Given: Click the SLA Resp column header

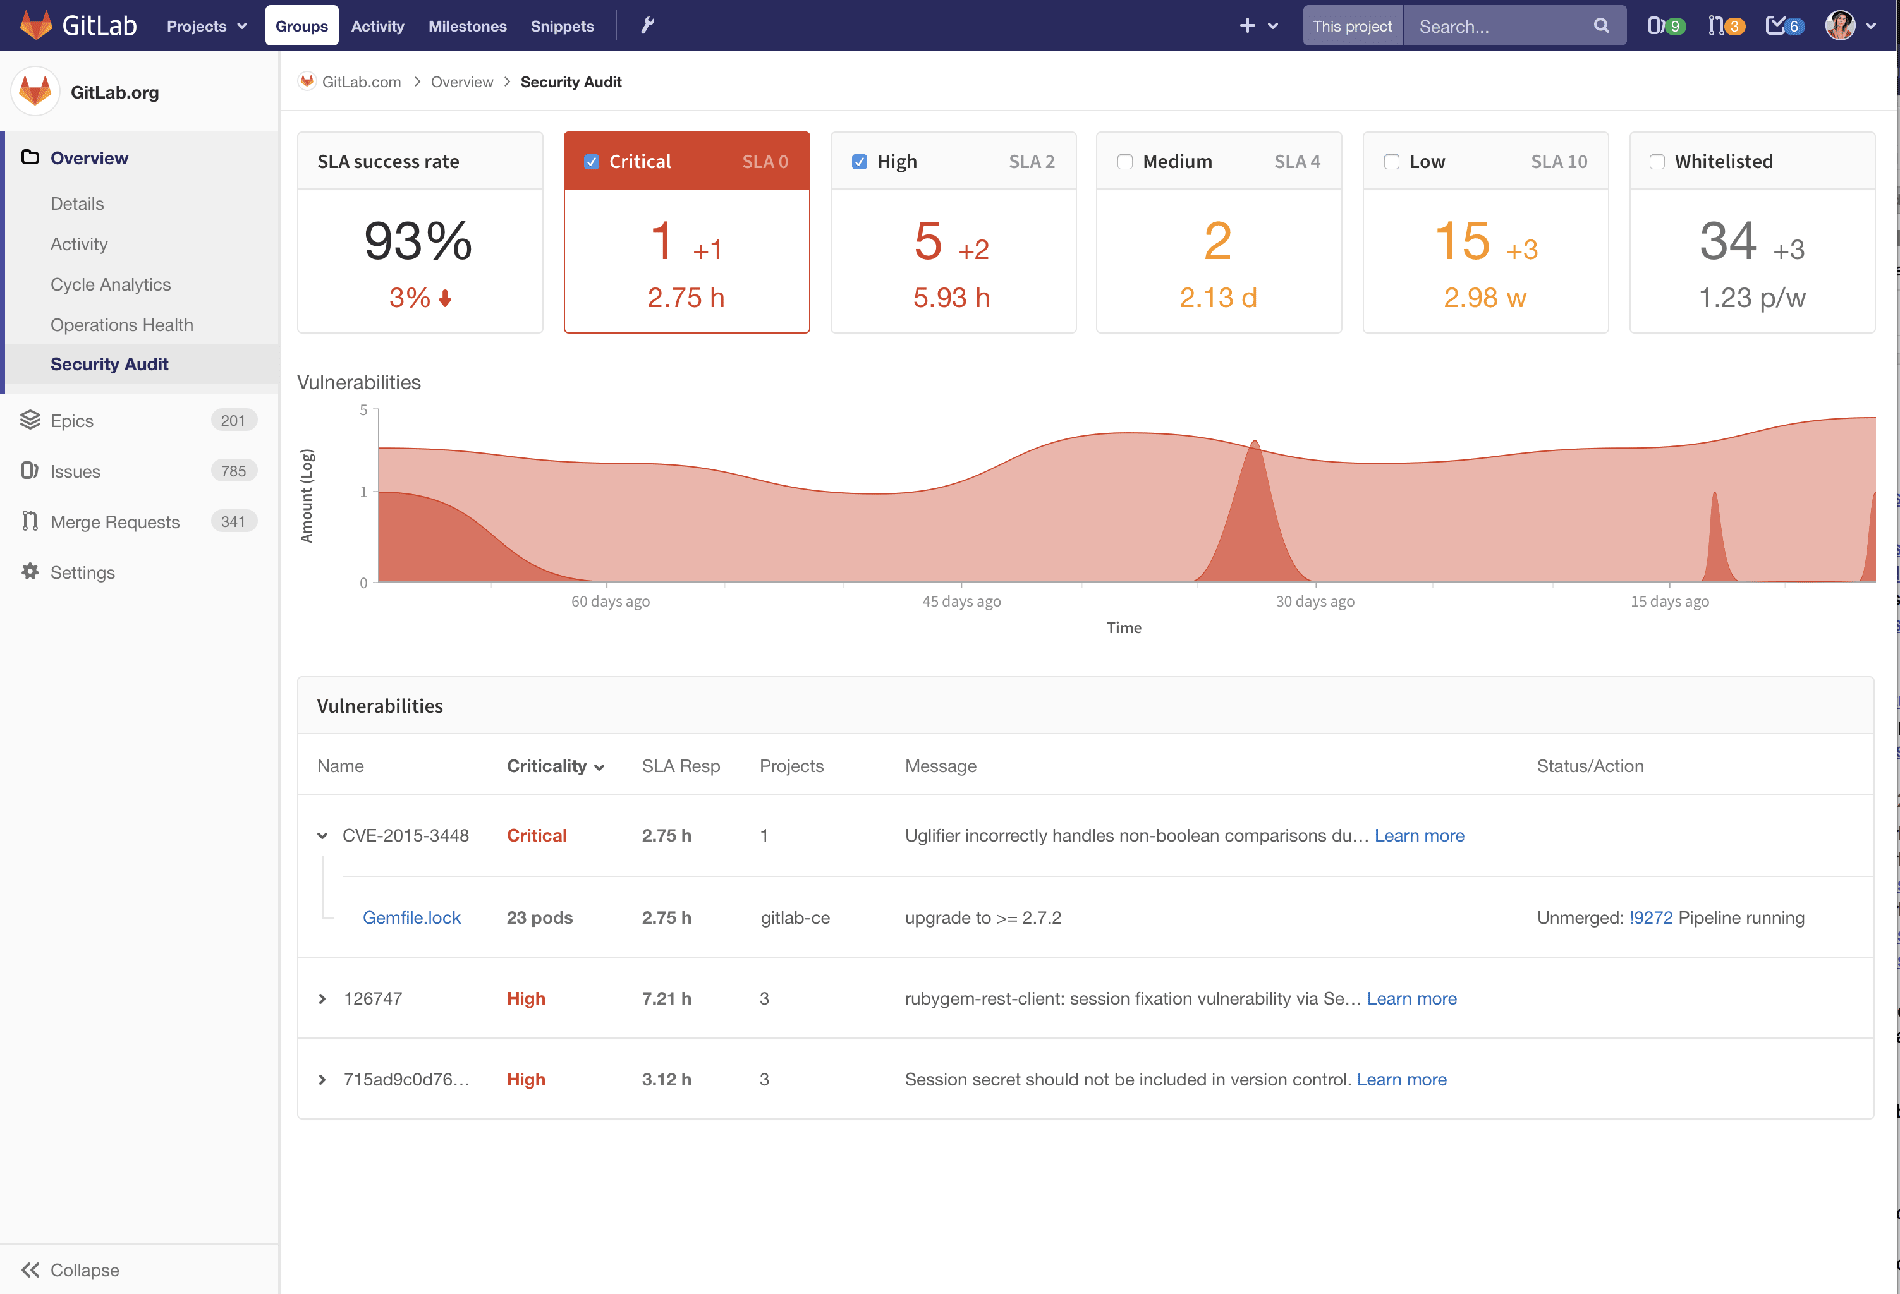Looking at the screenshot, I should coord(680,766).
